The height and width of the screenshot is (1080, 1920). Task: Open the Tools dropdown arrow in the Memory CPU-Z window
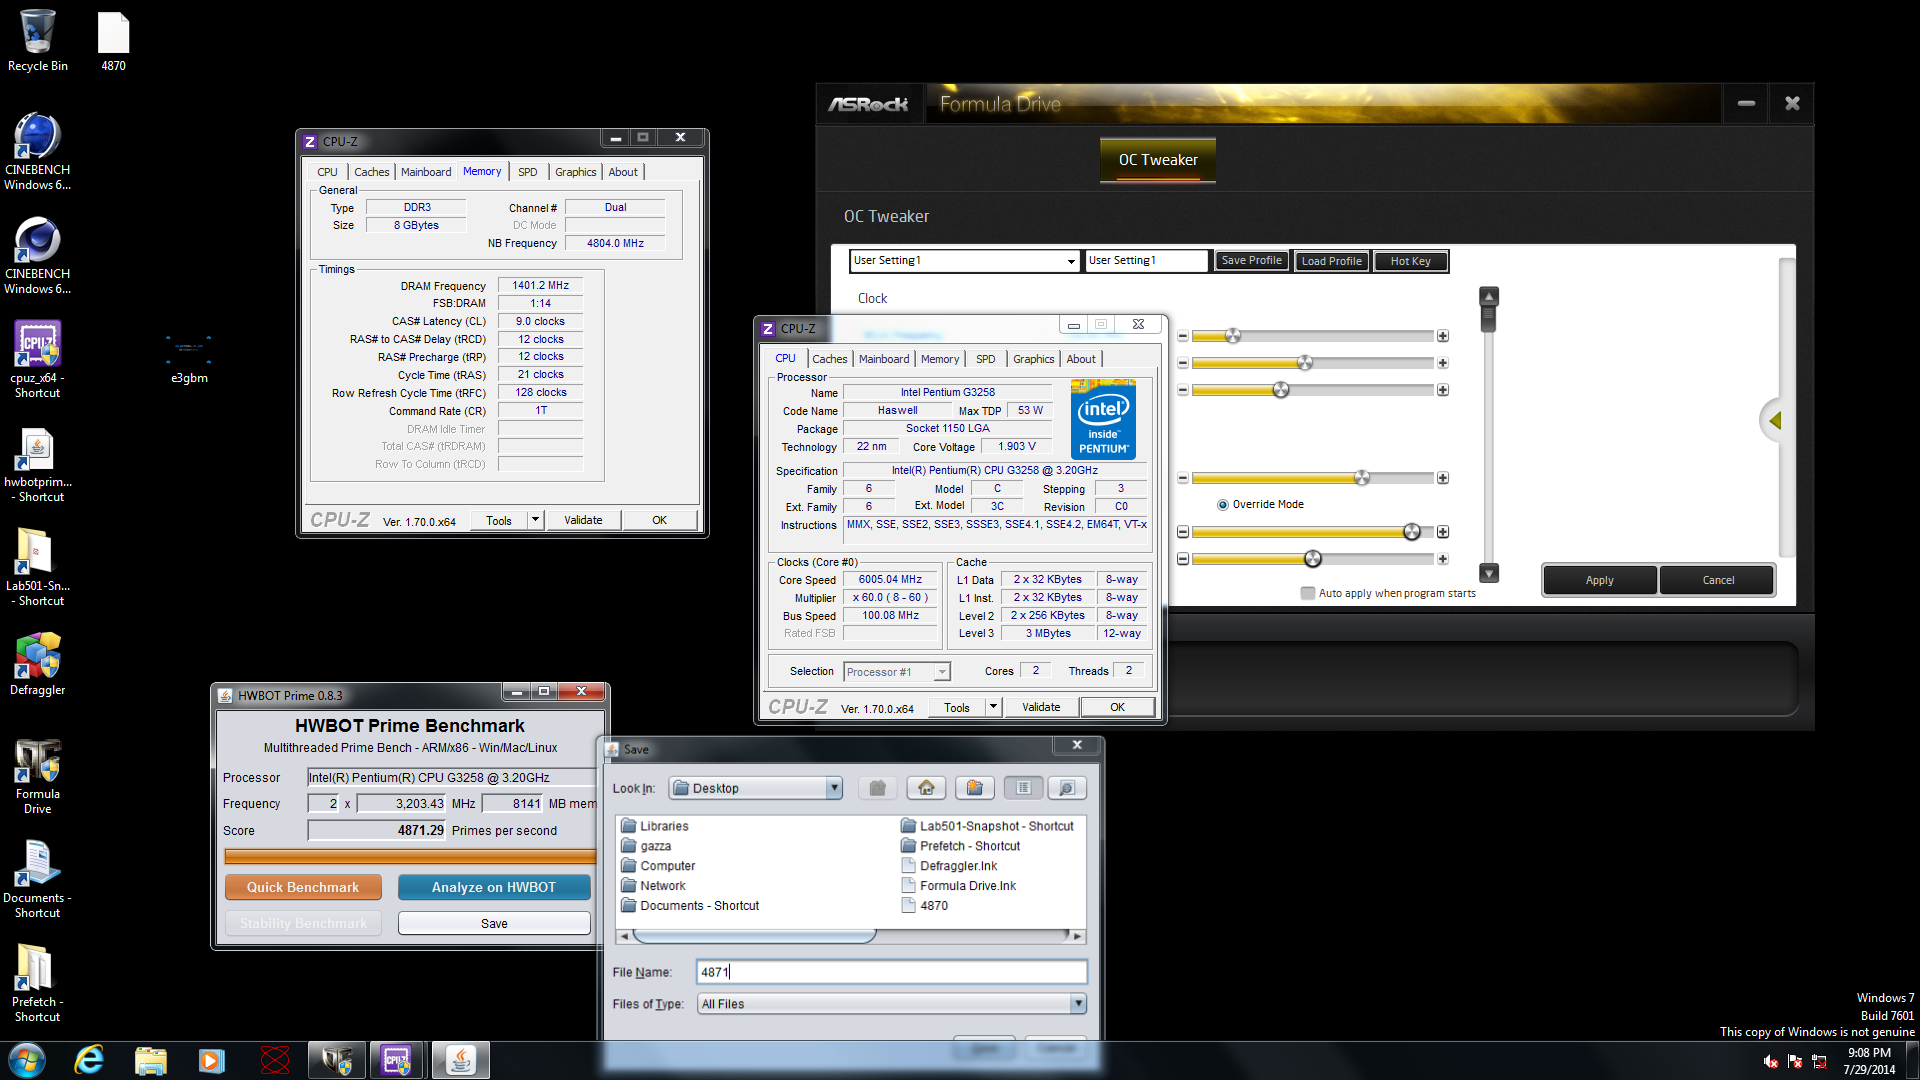(x=535, y=520)
